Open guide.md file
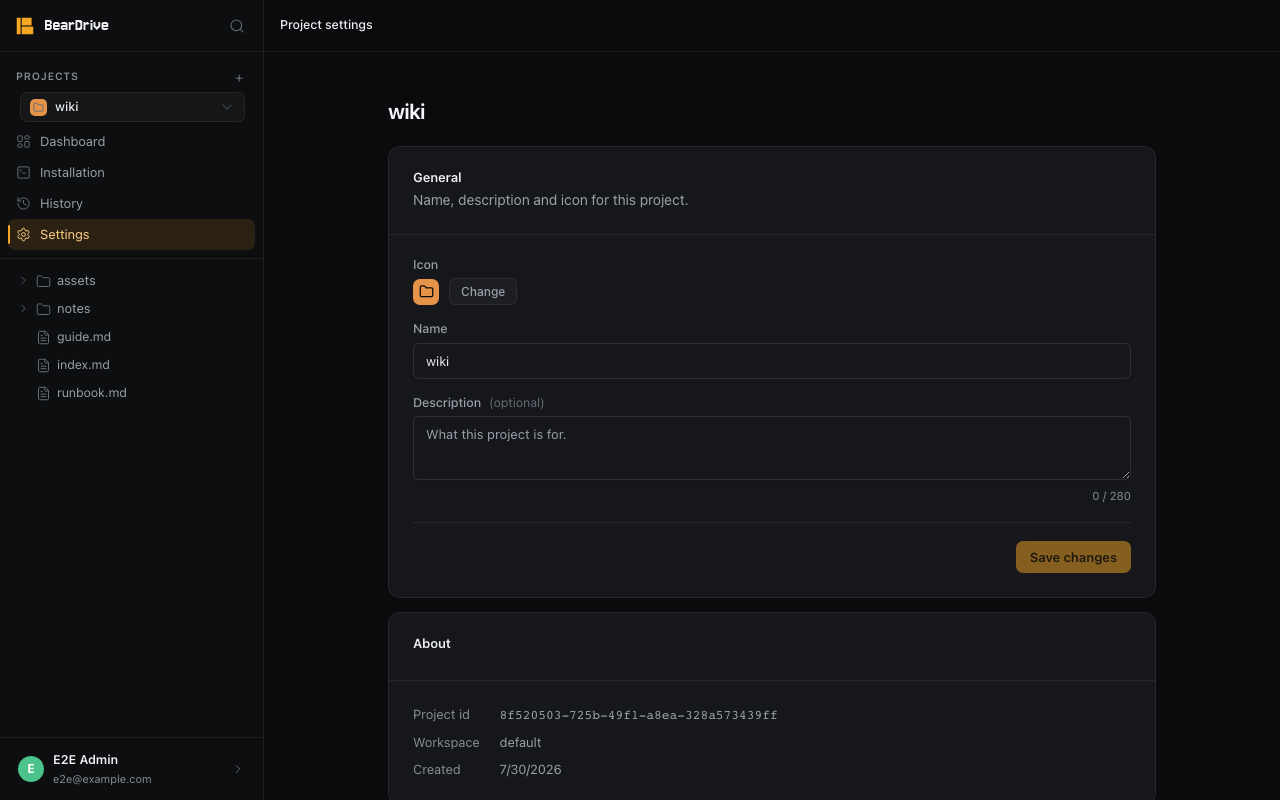This screenshot has width=1280, height=800. pyautogui.click(x=131, y=337)
